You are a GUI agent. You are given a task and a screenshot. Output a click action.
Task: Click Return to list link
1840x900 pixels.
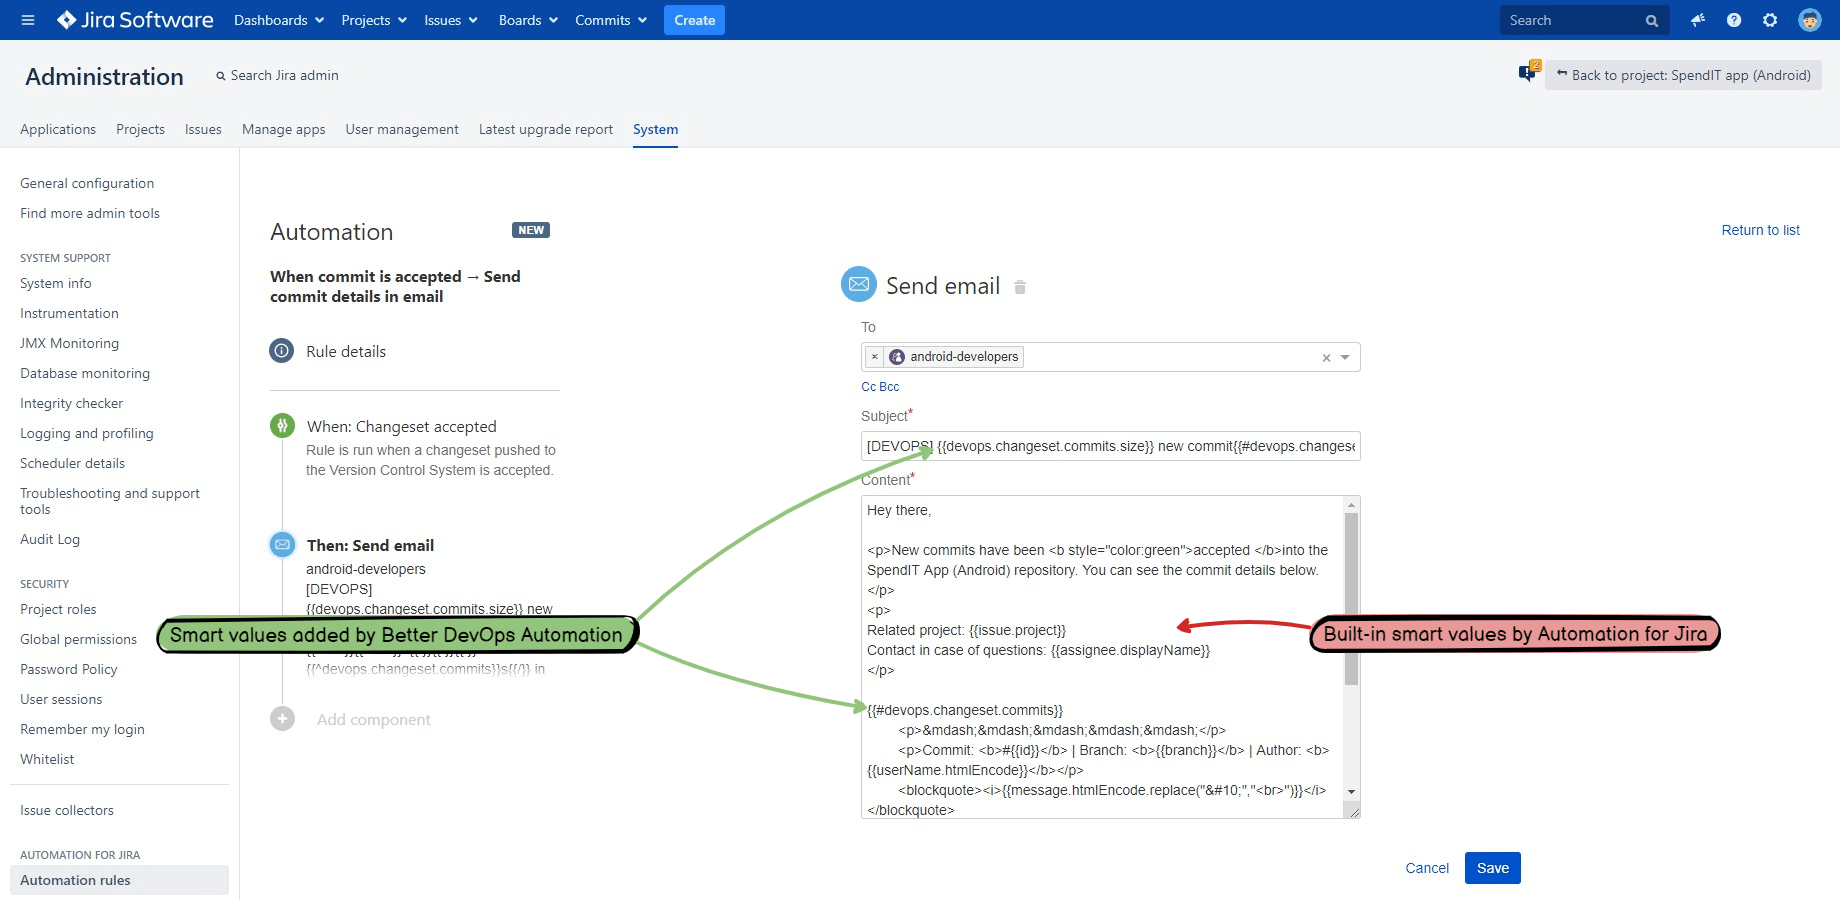pos(1760,230)
